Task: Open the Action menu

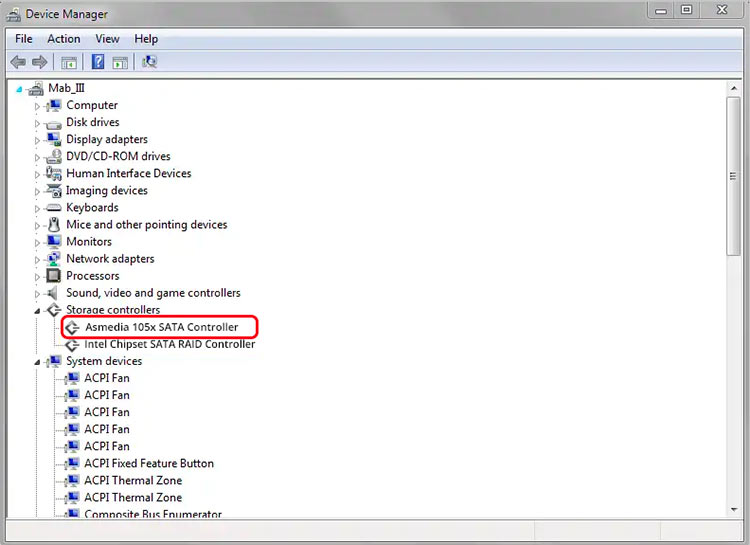Action: pos(64,39)
